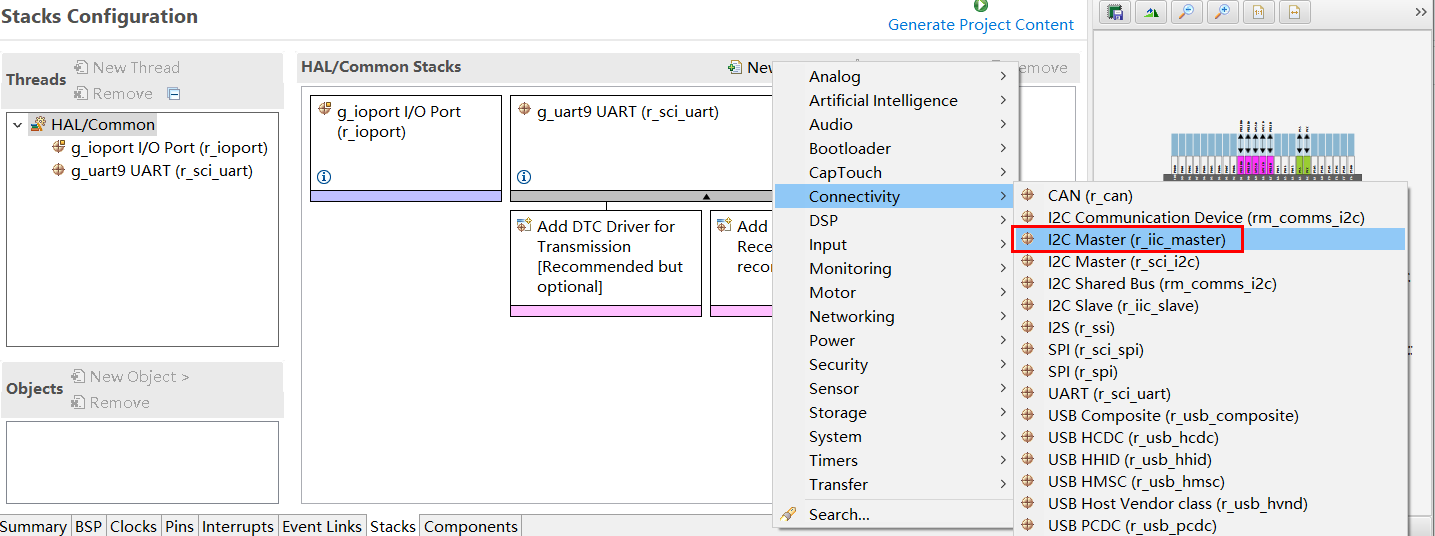Expand the Bootloader submenu

pos(896,148)
